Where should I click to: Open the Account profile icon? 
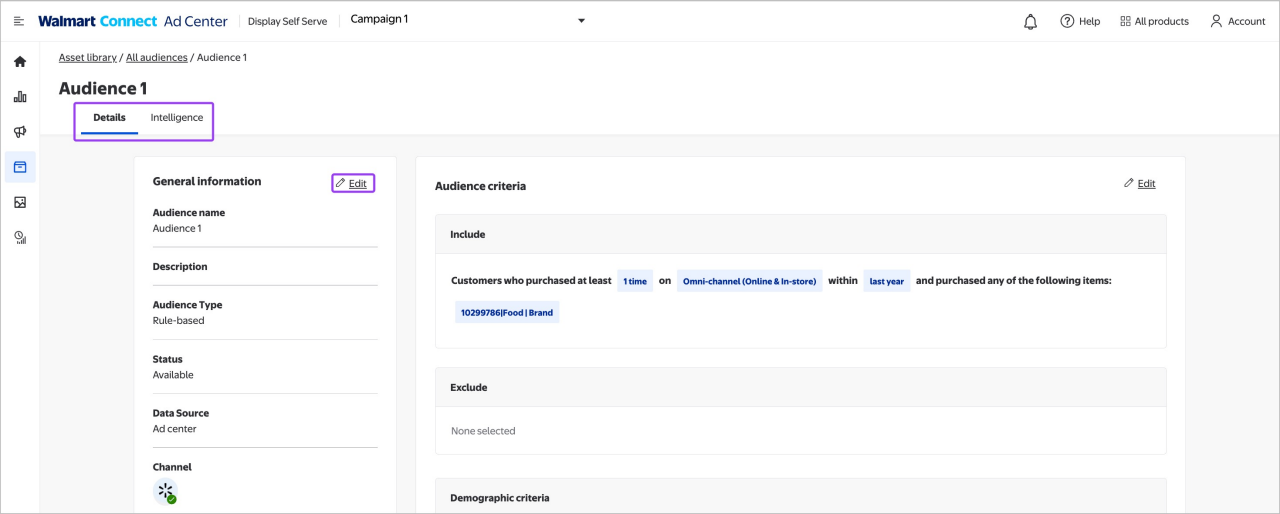[1216, 21]
